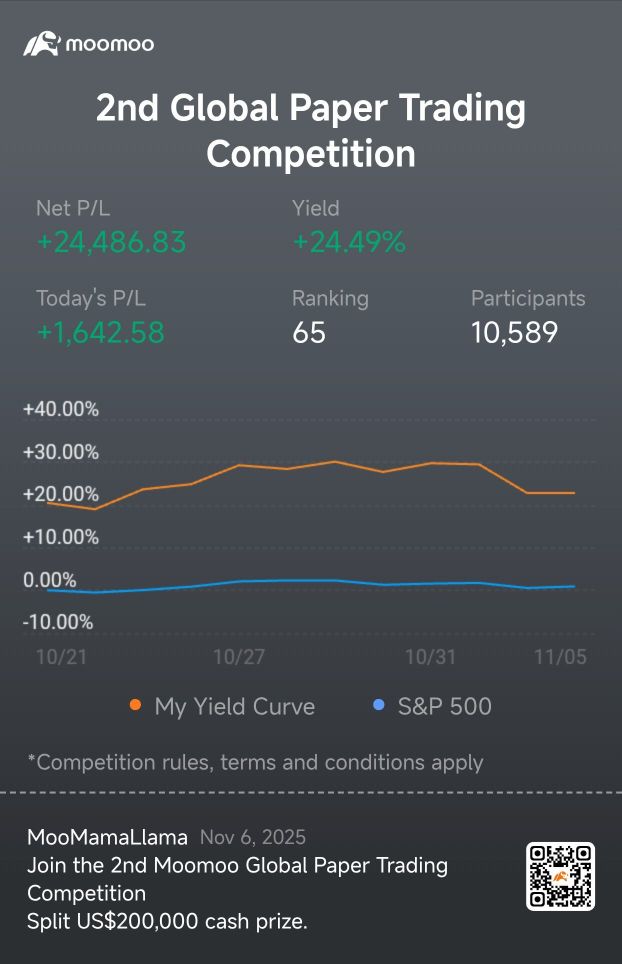622x964 pixels.
Task: Click the 10/21 date on chart axis
Action: (x=55, y=657)
